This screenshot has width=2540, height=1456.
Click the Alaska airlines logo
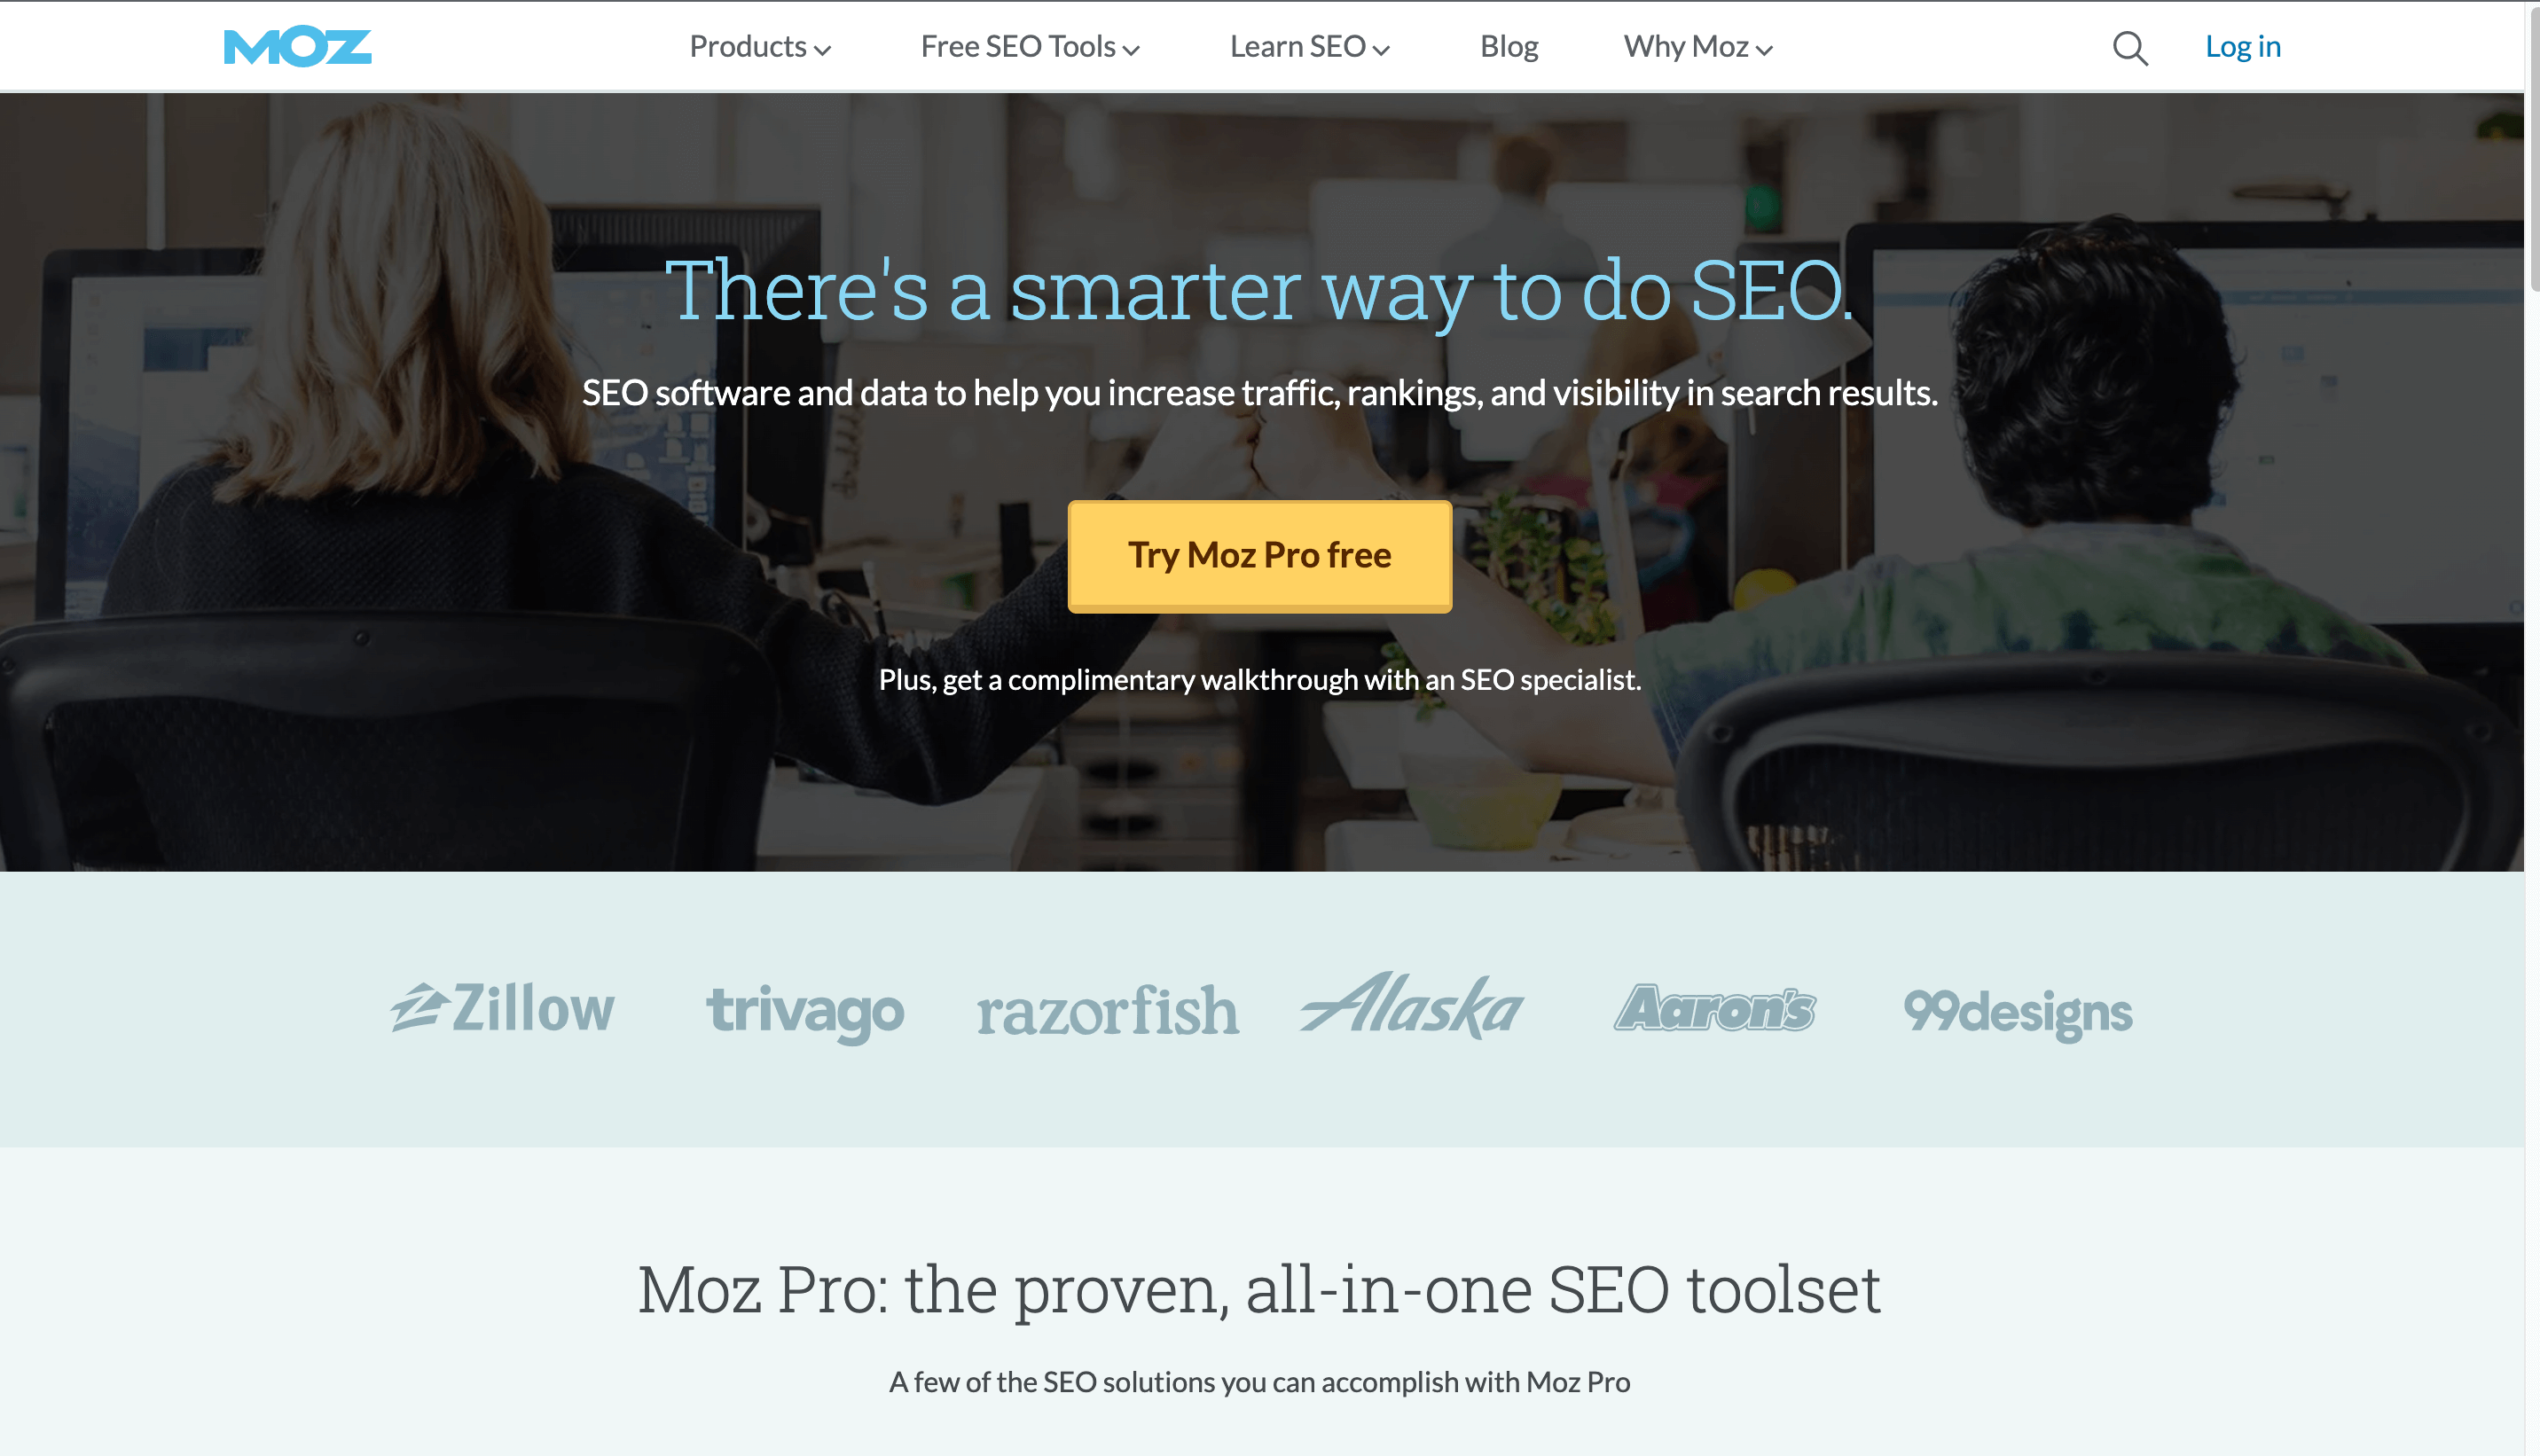(1412, 1005)
